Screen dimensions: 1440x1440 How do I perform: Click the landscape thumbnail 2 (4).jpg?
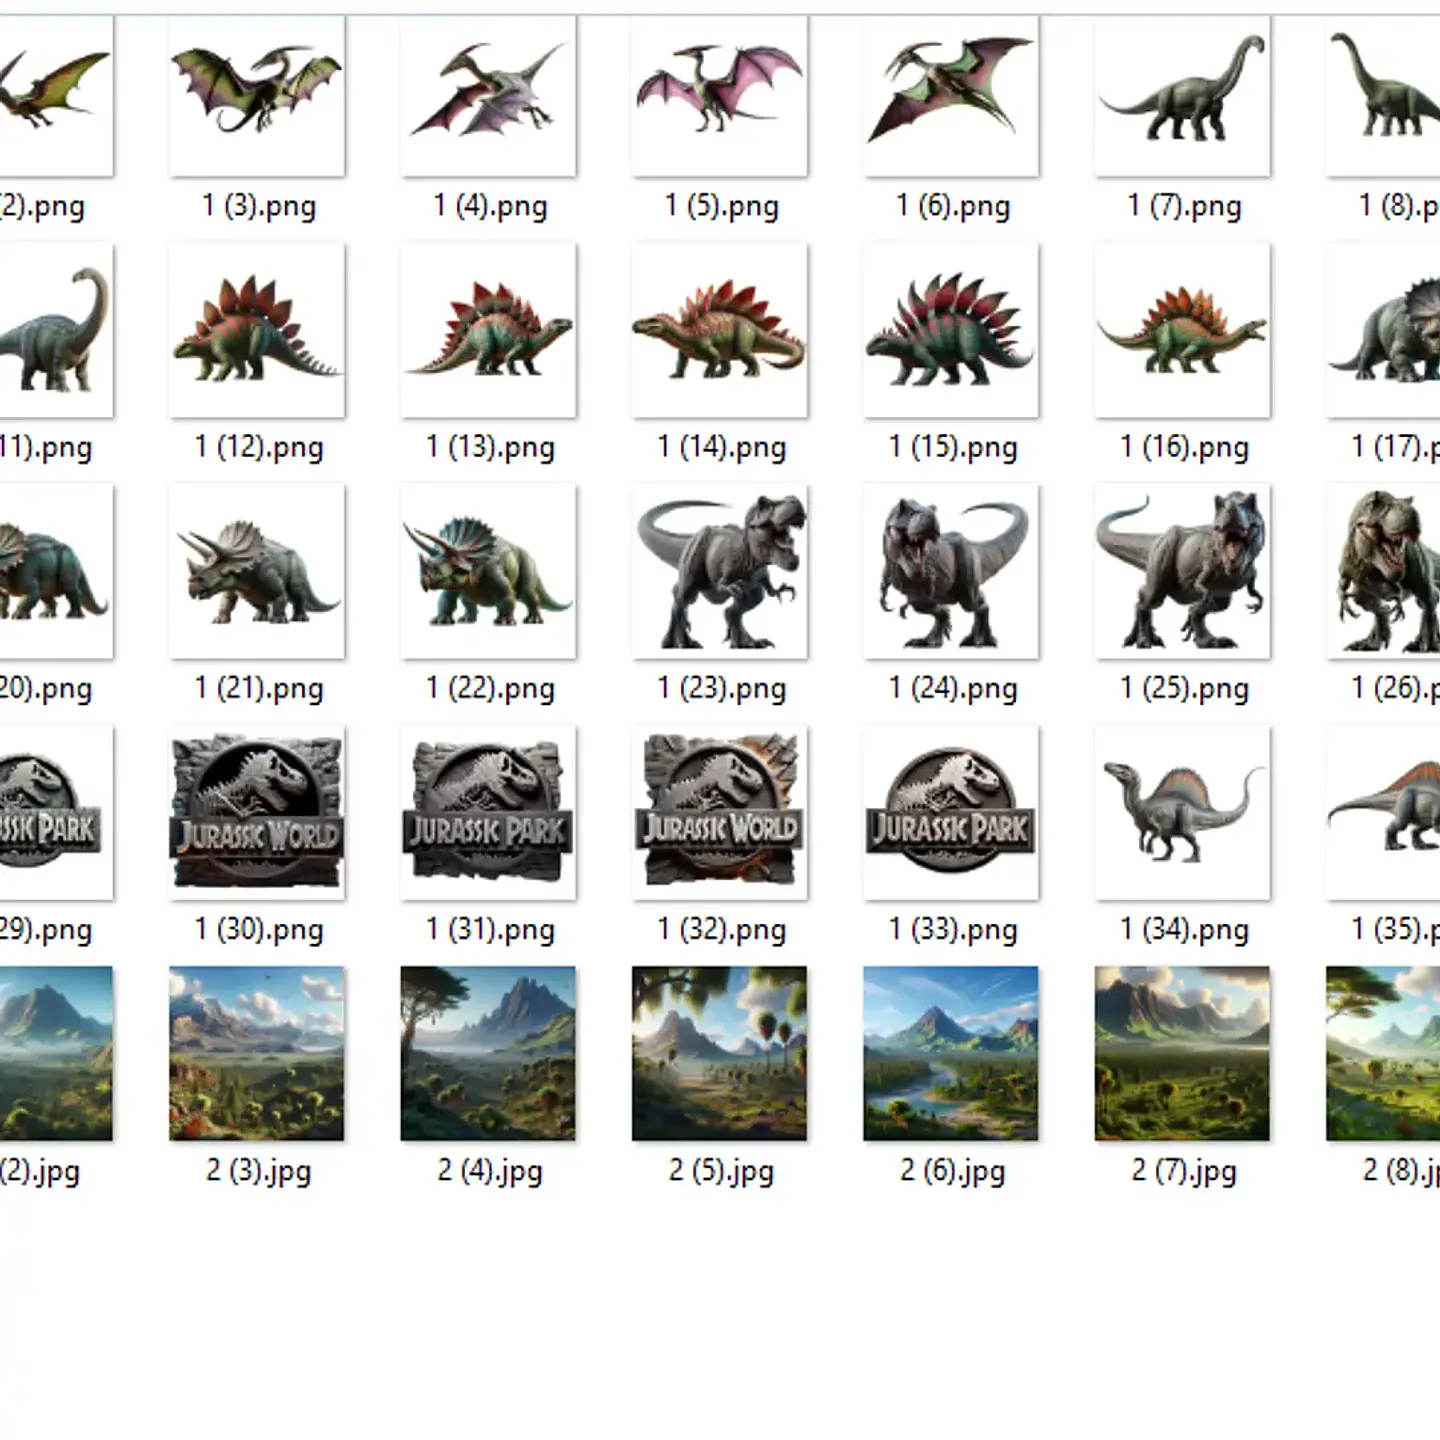point(487,1055)
